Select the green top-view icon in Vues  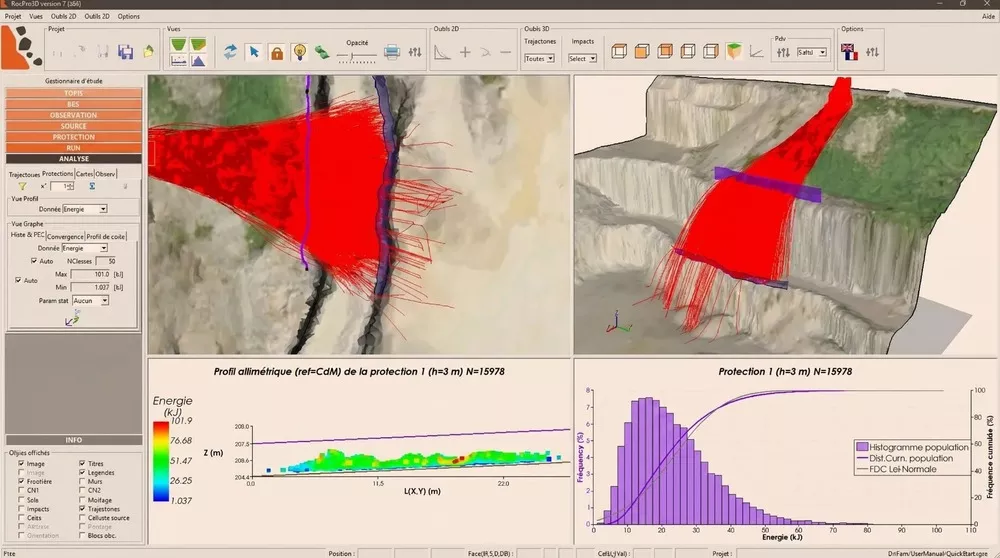pyautogui.click(x=179, y=45)
